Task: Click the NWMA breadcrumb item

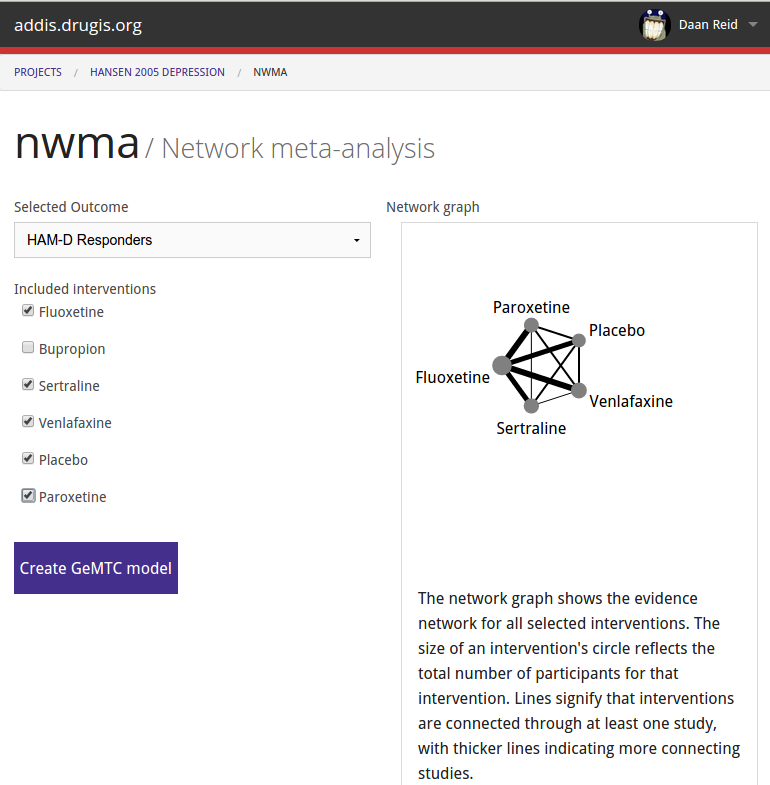Action: (x=270, y=72)
